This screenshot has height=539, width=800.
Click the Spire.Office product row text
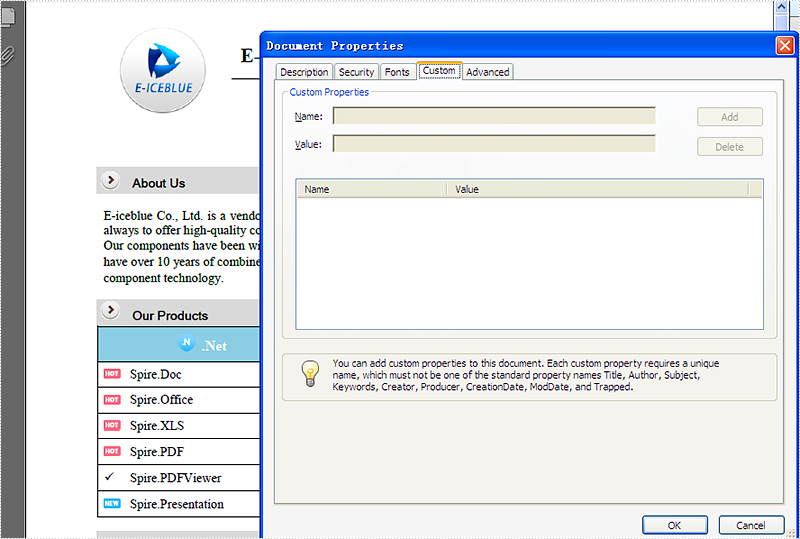click(x=161, y=400)
